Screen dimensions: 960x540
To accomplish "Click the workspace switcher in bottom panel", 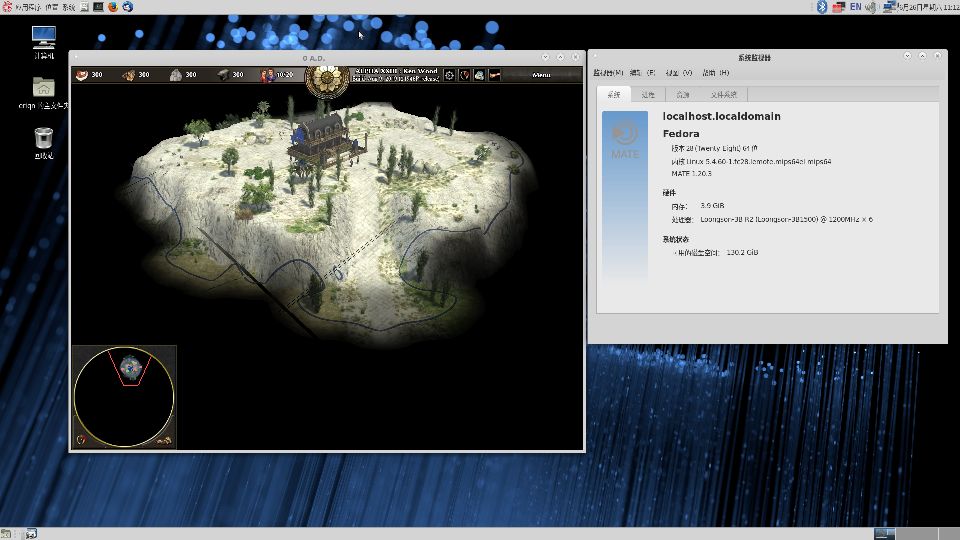I will coord(915,534).
